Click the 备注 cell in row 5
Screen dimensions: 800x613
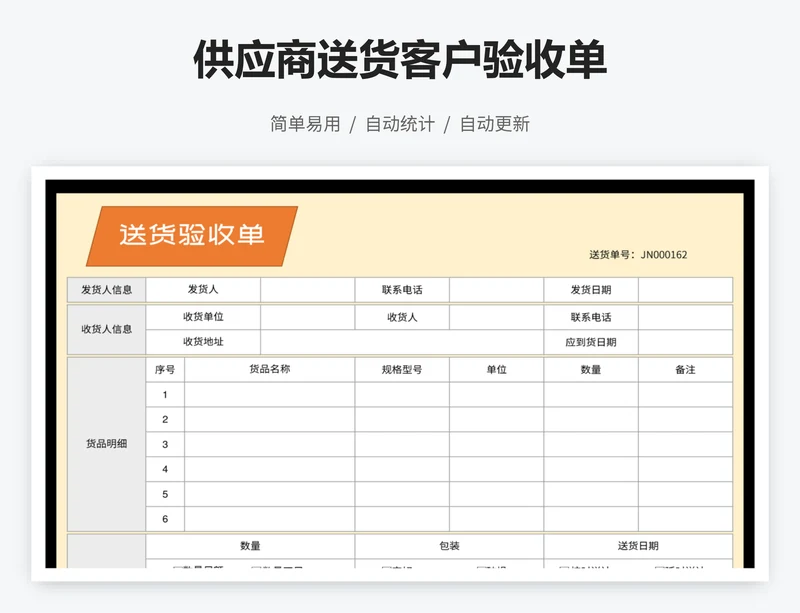(x=685, y=494)
